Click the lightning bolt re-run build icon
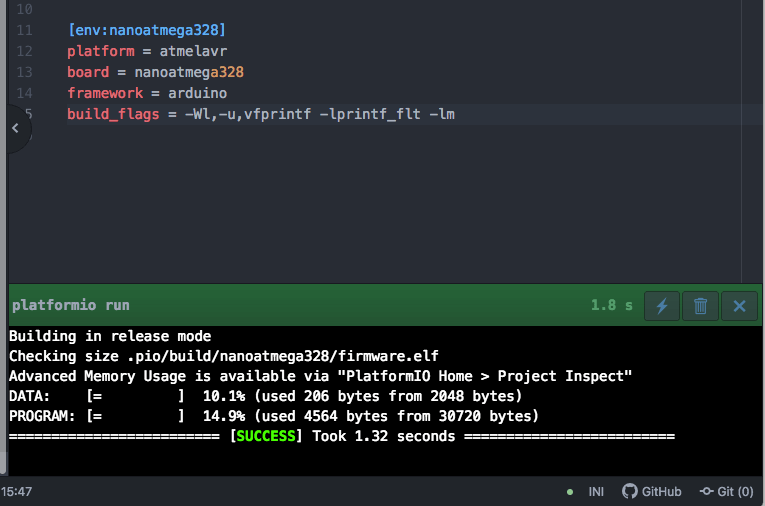765x506 pixels. pos(661,305)
